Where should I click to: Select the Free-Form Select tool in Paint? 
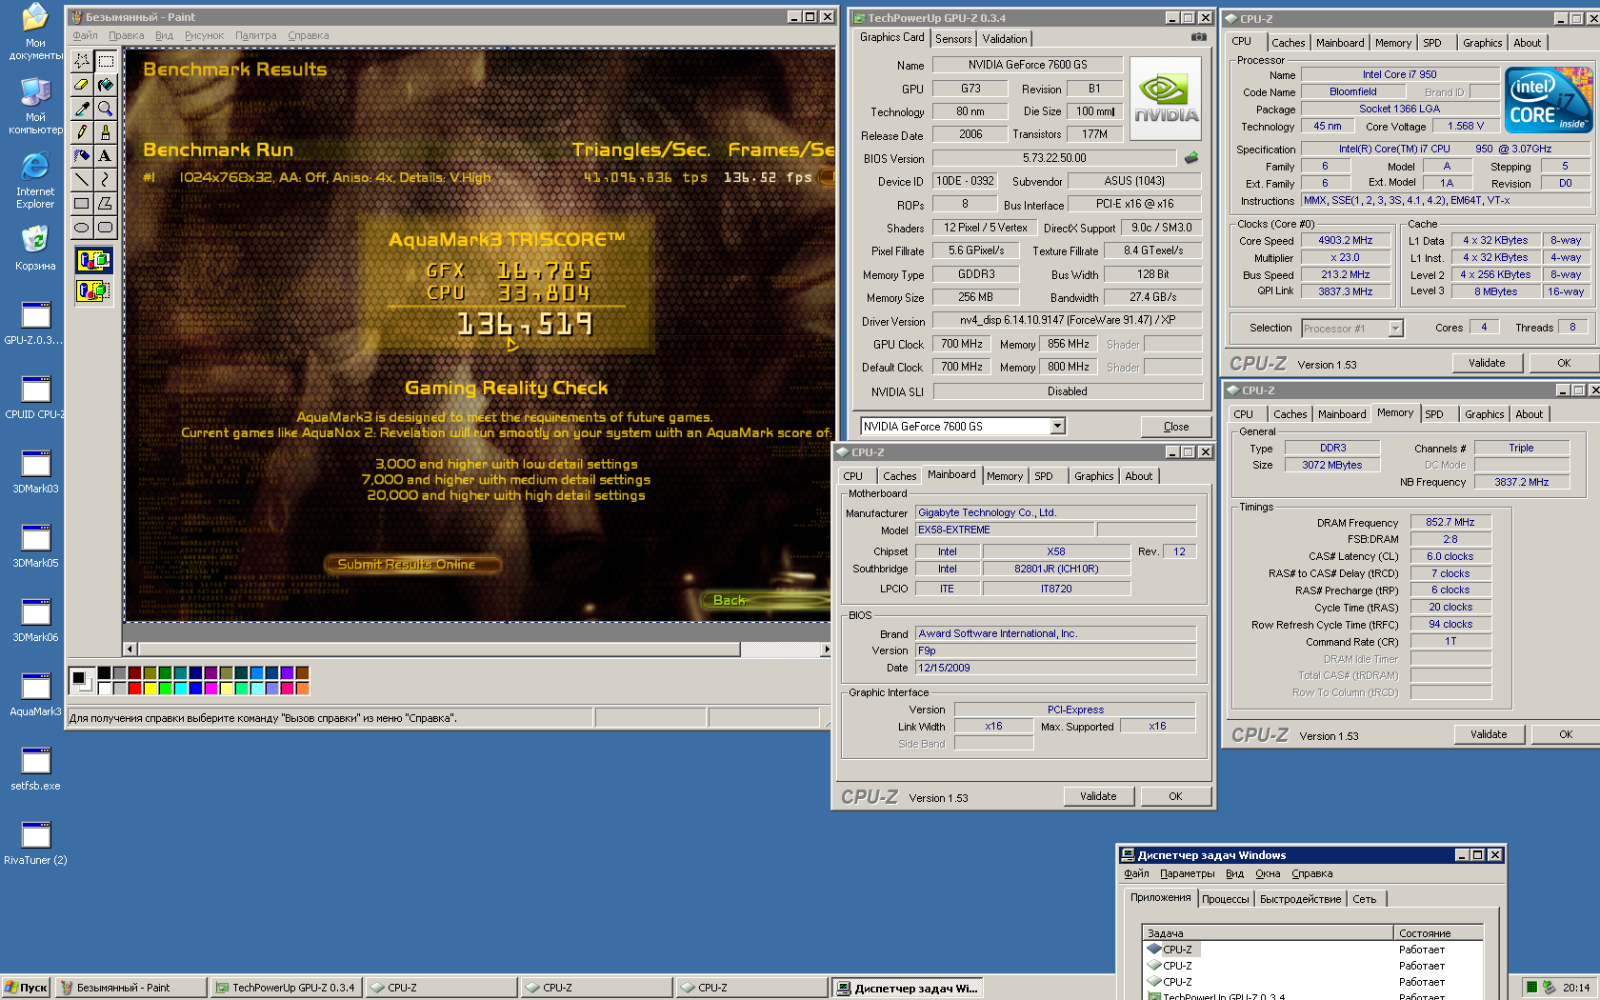click(82, 61)
